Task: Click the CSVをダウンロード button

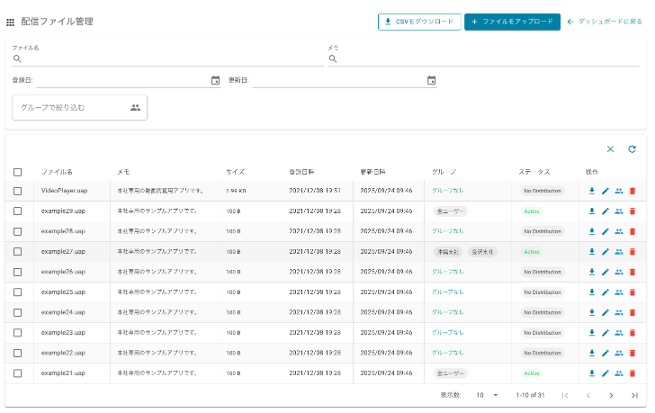Action: point(419,21)
